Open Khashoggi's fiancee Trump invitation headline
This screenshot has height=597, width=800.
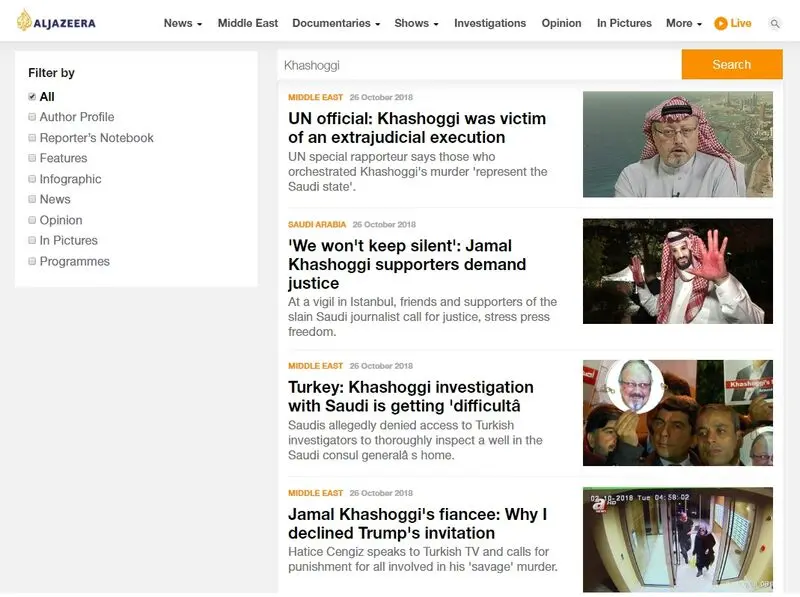(x=417, y=524)
